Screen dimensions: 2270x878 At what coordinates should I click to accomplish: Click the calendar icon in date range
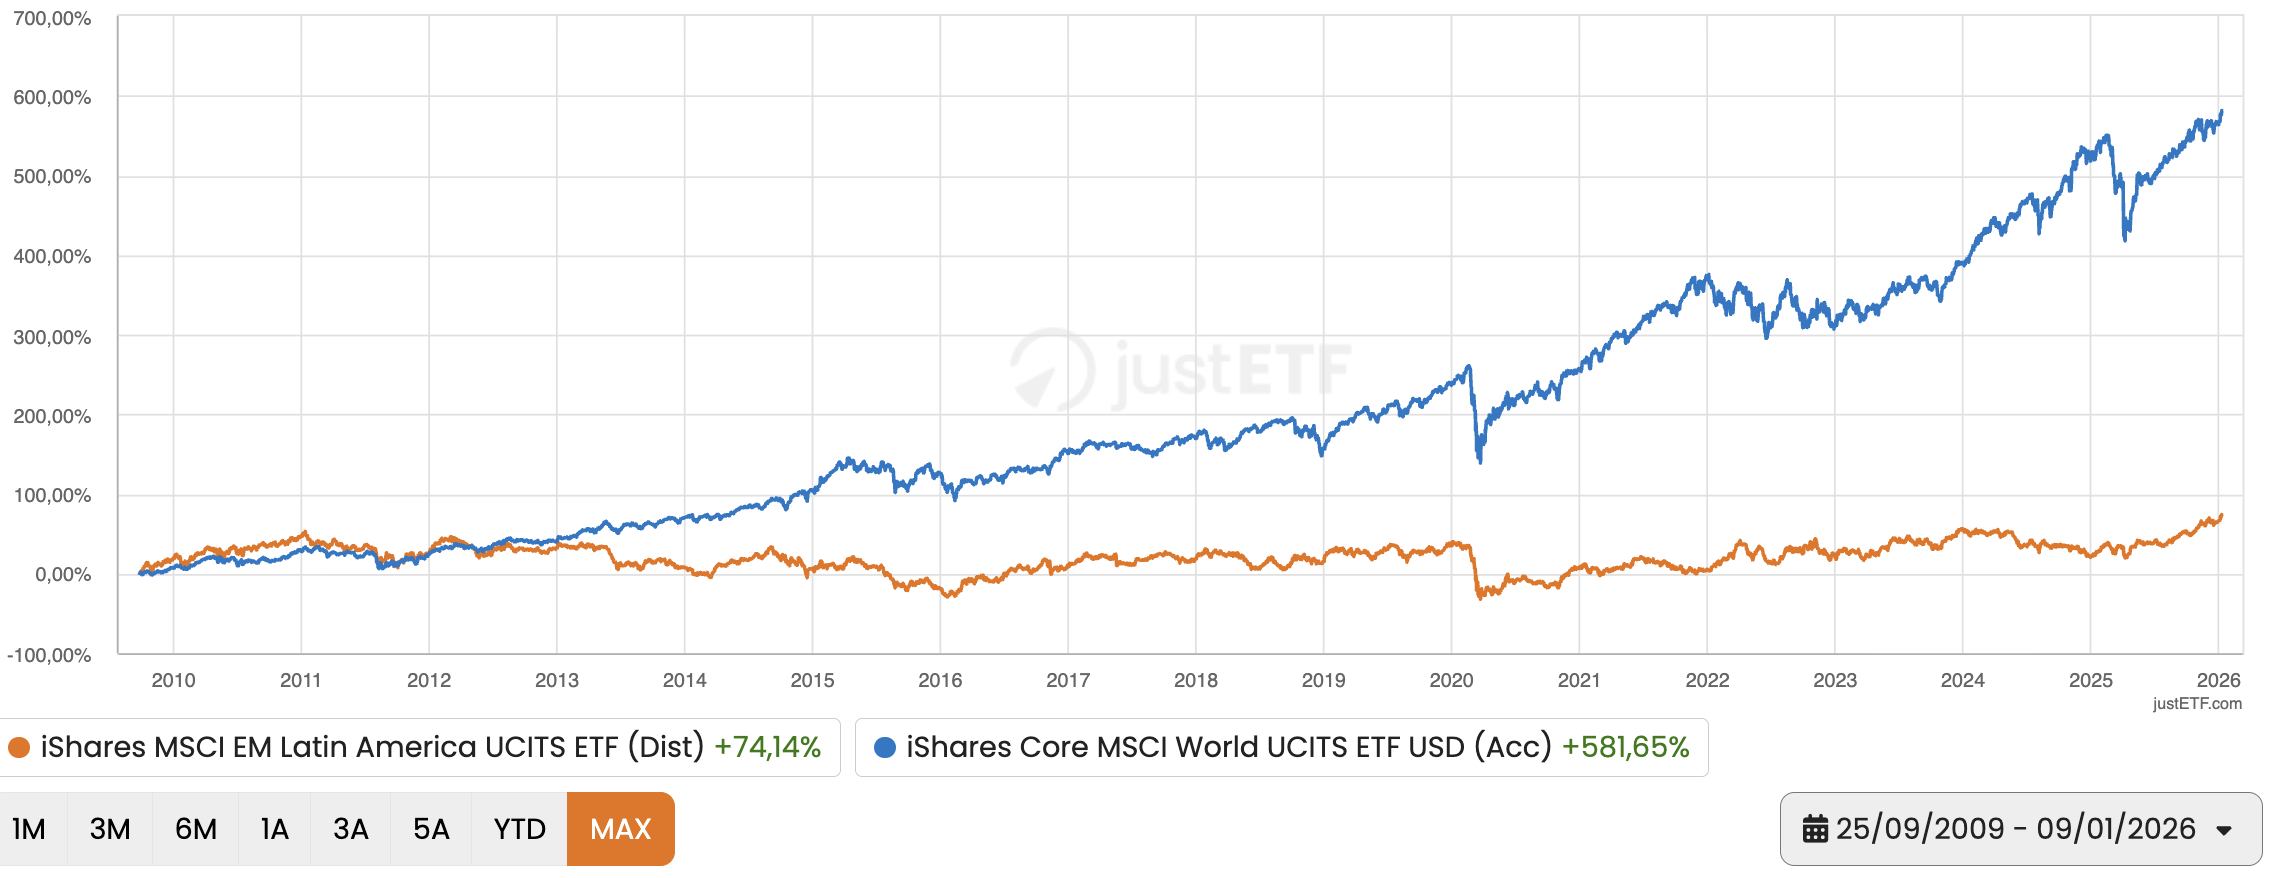[1815, 829]
